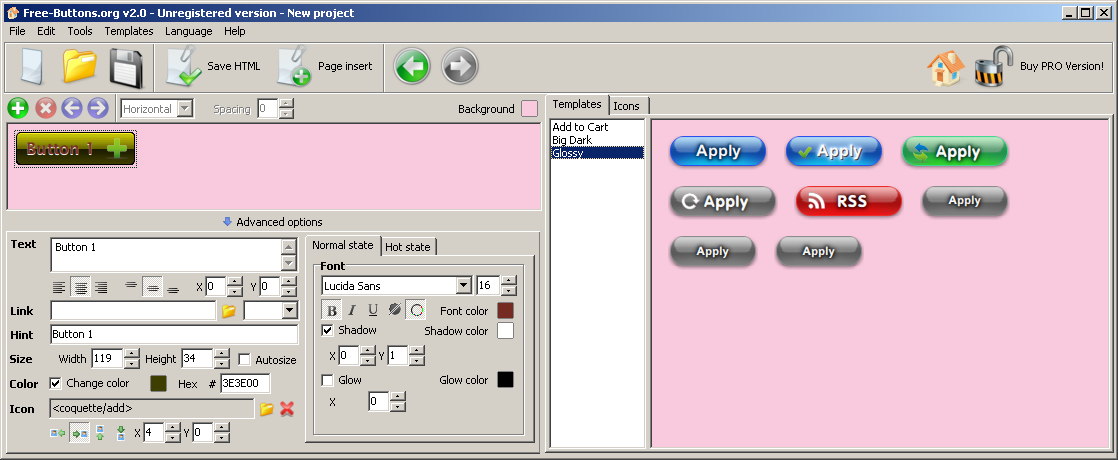Open the link target dropdown
1118x460 pixels.
(289, 310)
